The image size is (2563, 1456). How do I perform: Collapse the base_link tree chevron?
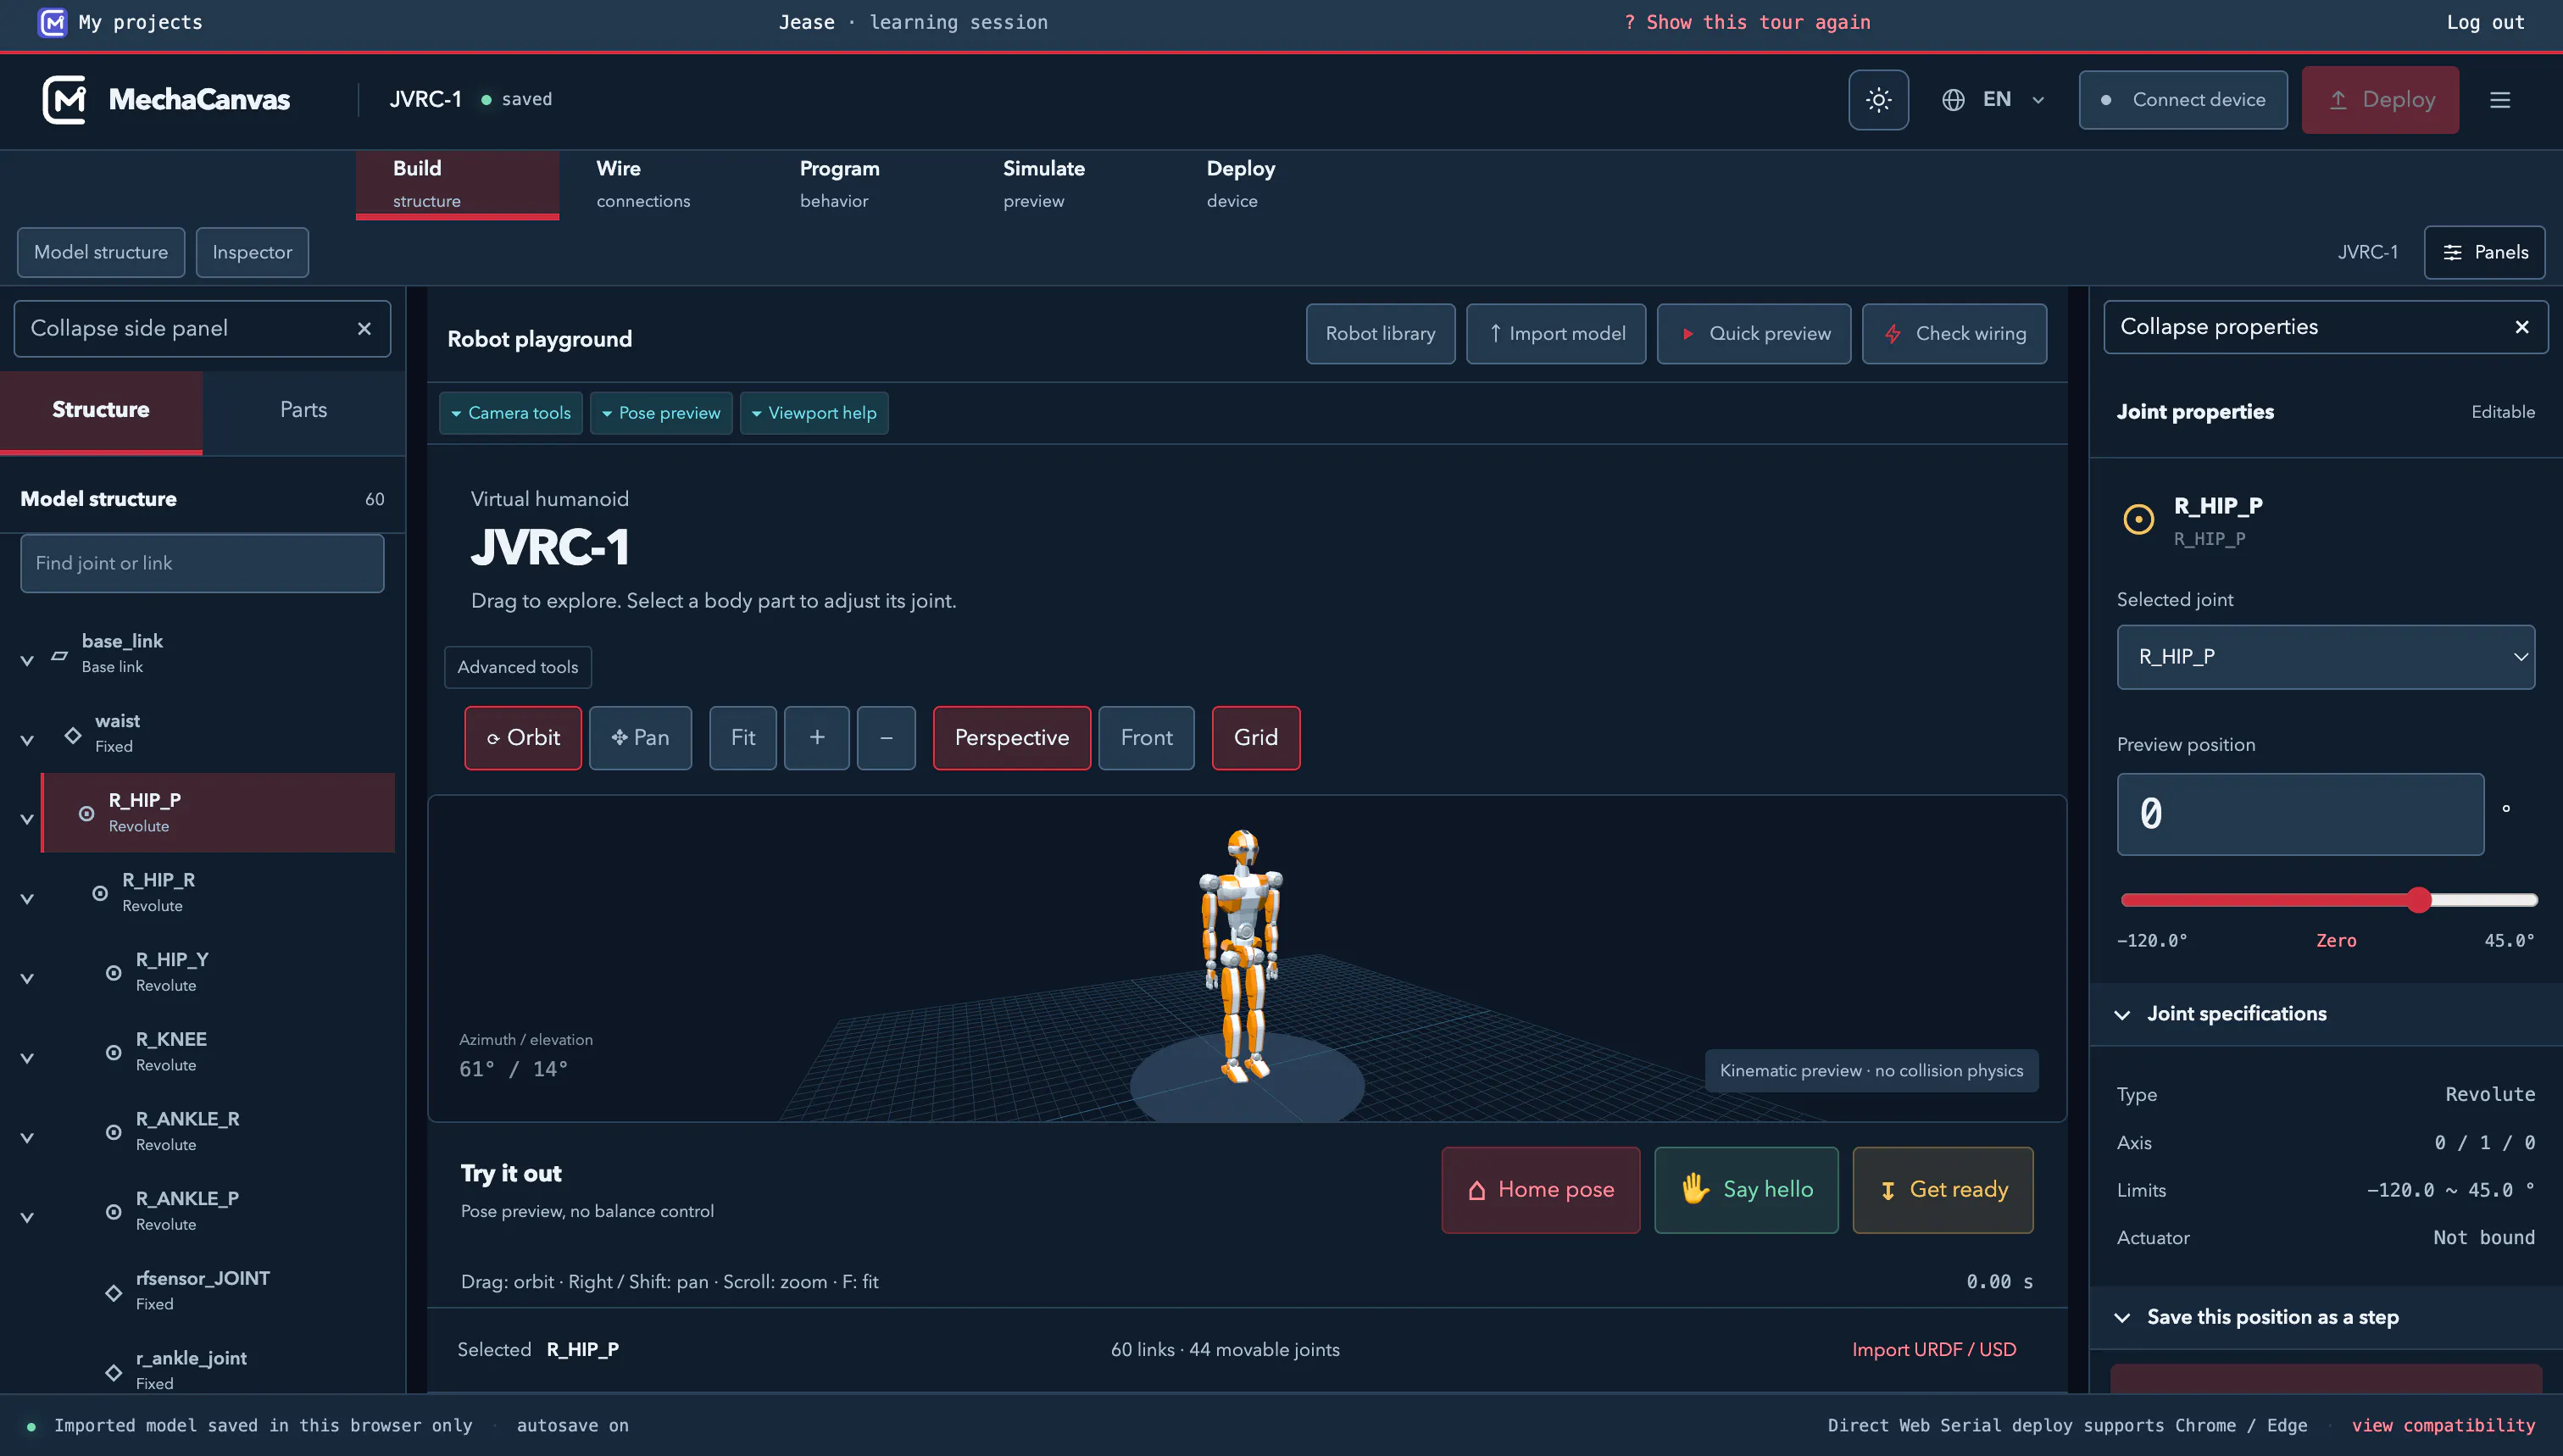[x=27, y=660]
